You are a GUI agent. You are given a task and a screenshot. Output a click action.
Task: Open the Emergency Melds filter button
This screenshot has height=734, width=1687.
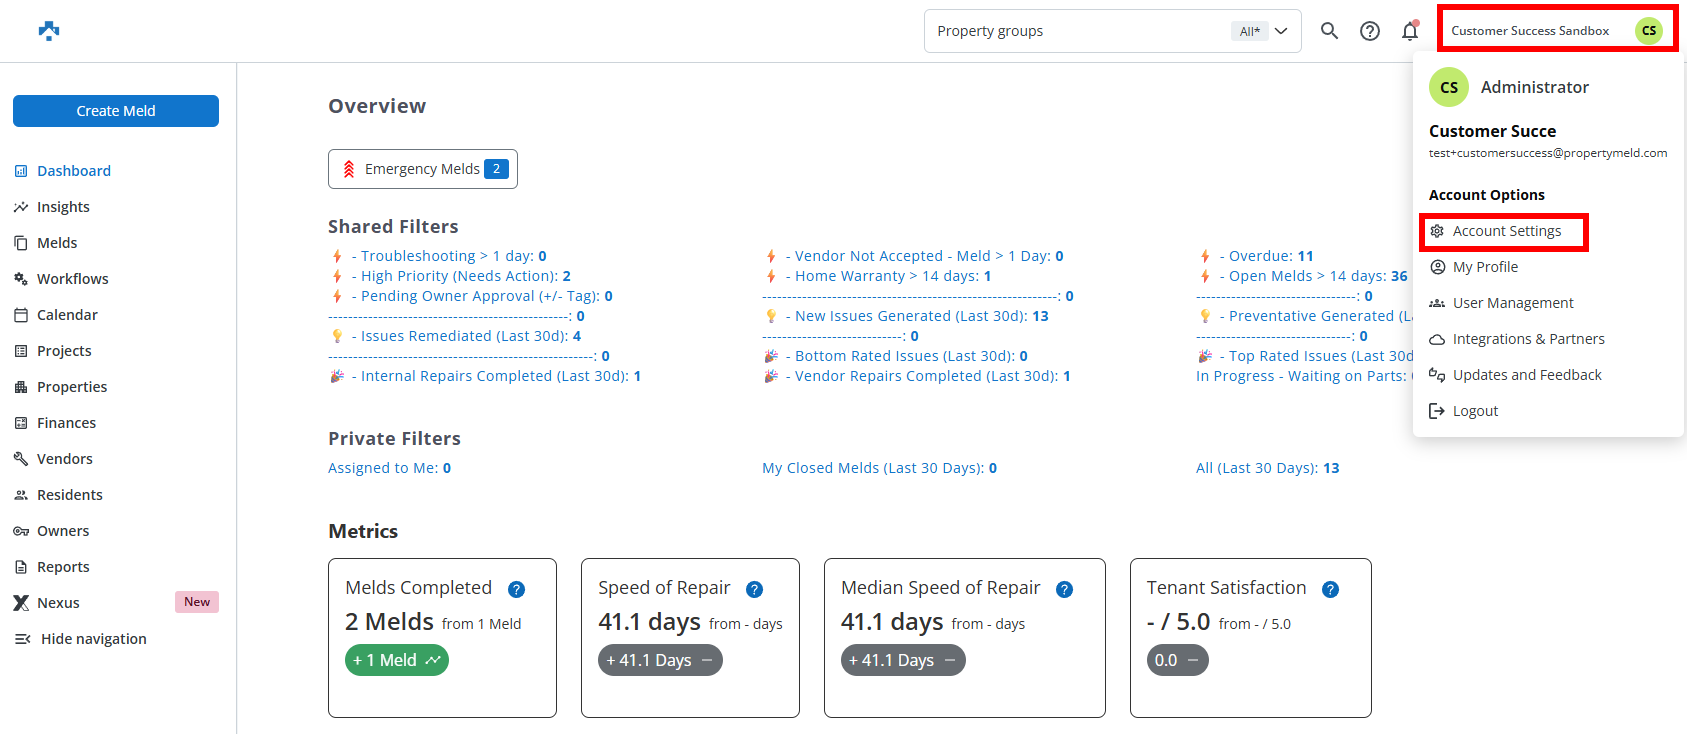422,169
